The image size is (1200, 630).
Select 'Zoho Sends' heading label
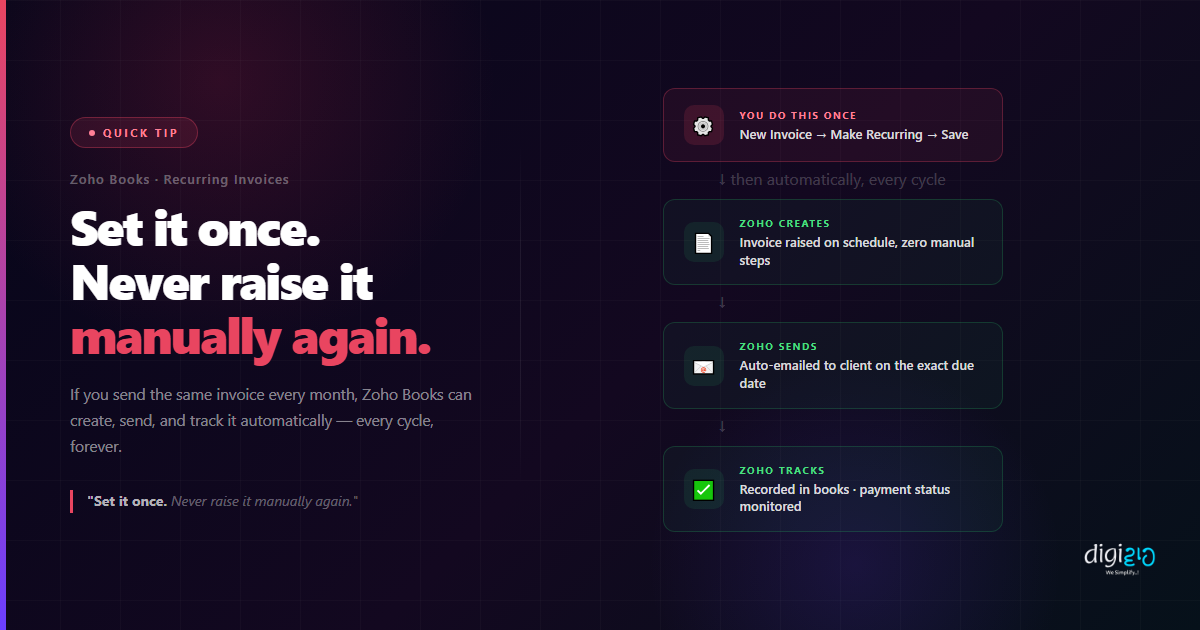pos(778,347)
